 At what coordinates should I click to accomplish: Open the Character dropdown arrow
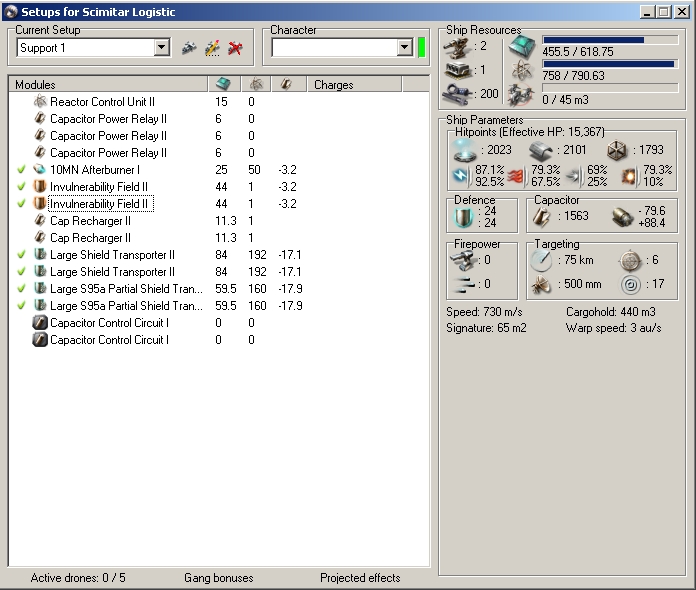[404, 48]
